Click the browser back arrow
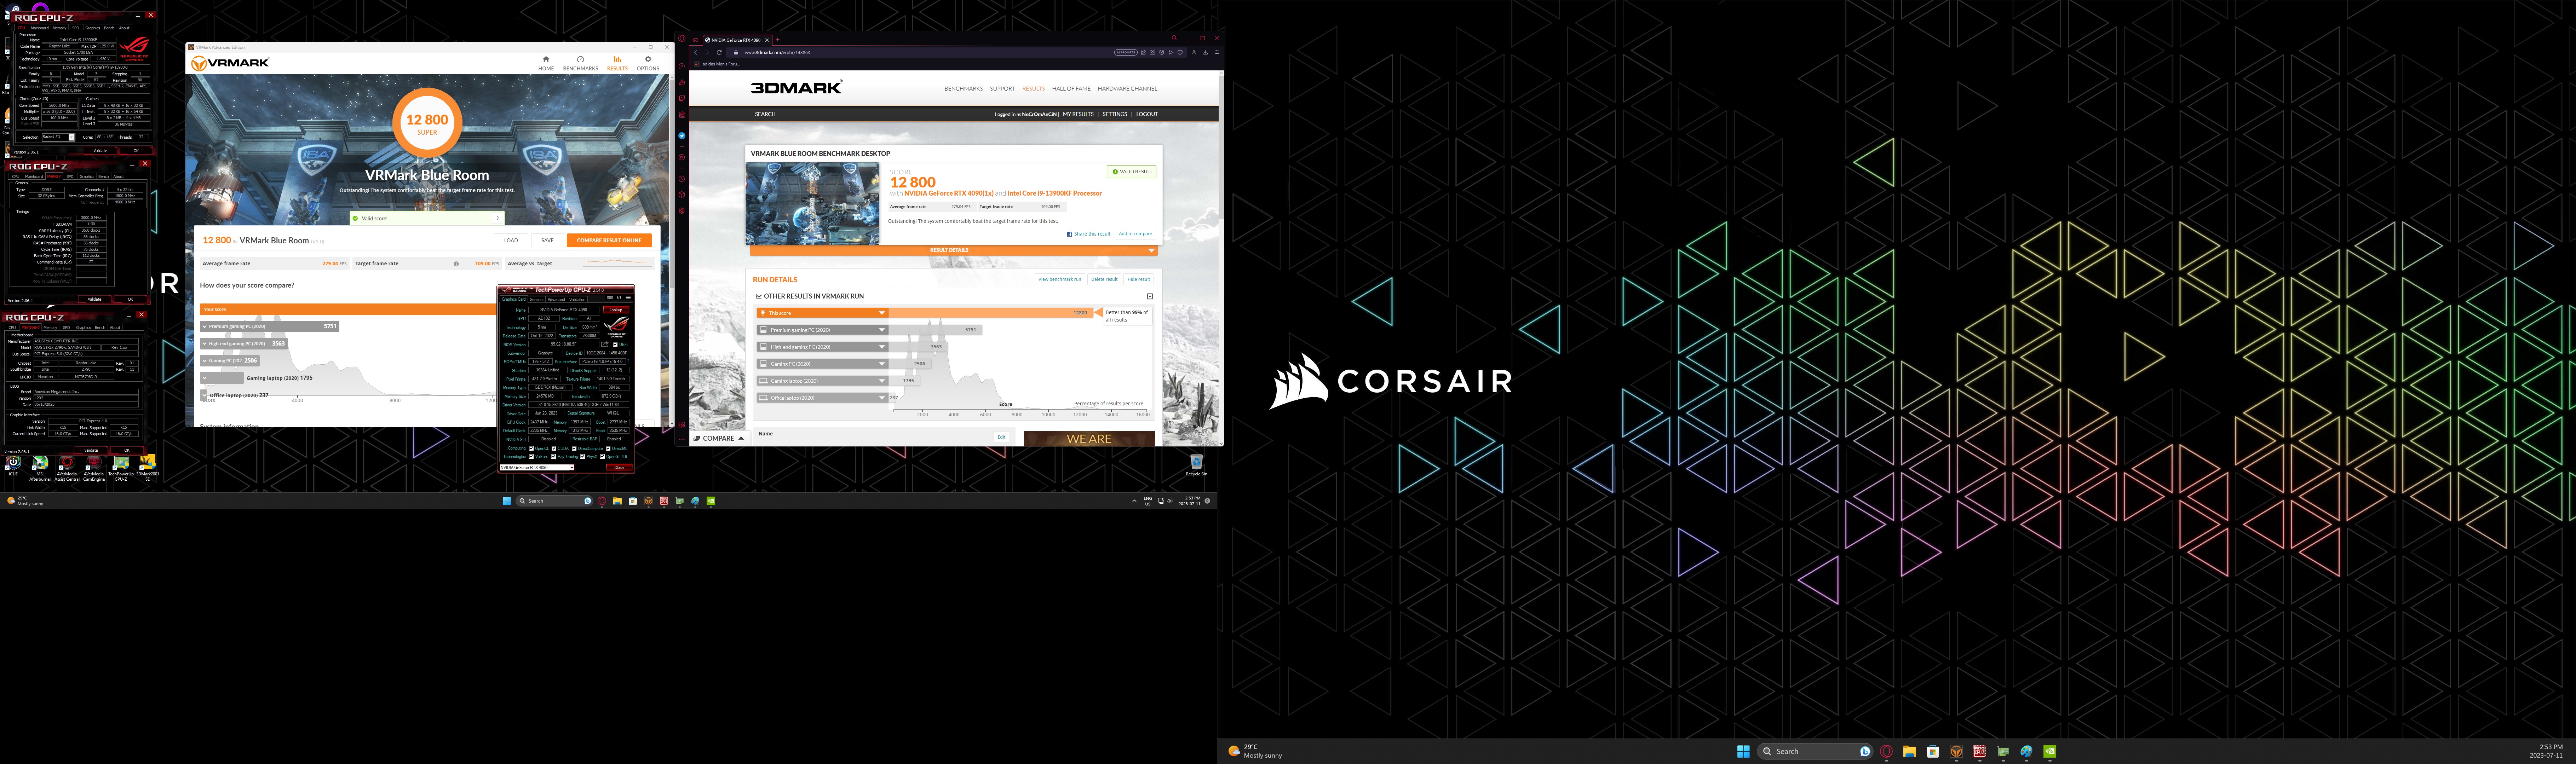2576x764 pixels. (x=696, y=52)
